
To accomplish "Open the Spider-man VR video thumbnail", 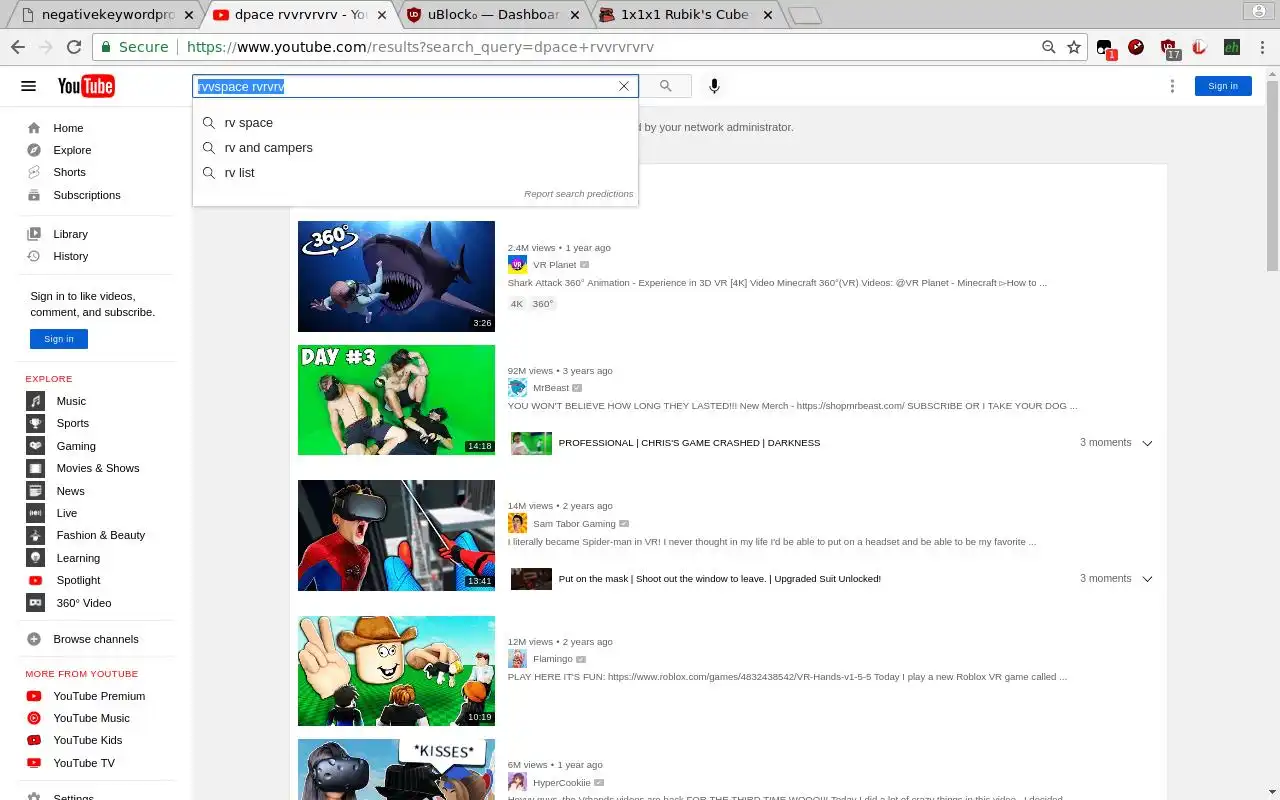I will click(x=396, y=535).
